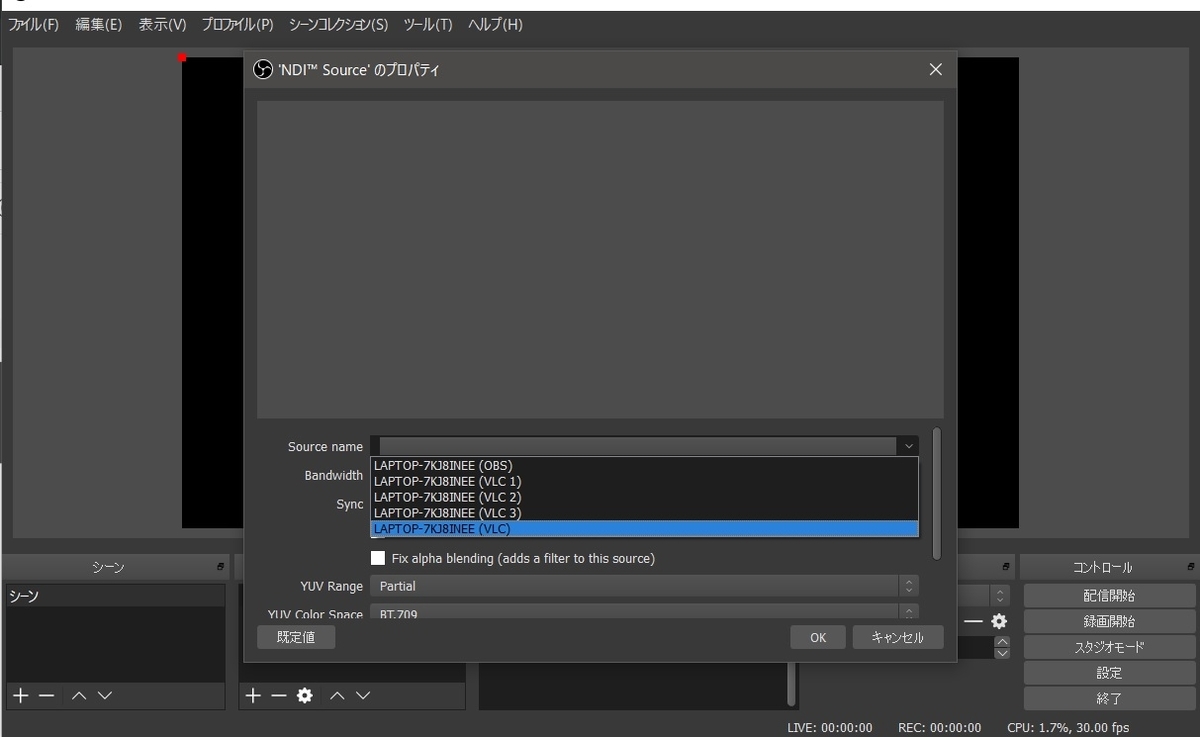Enable Fix alpha blending checkbox
The image size is (1200, 737).
pyautogui.click(x=378, y=558)
